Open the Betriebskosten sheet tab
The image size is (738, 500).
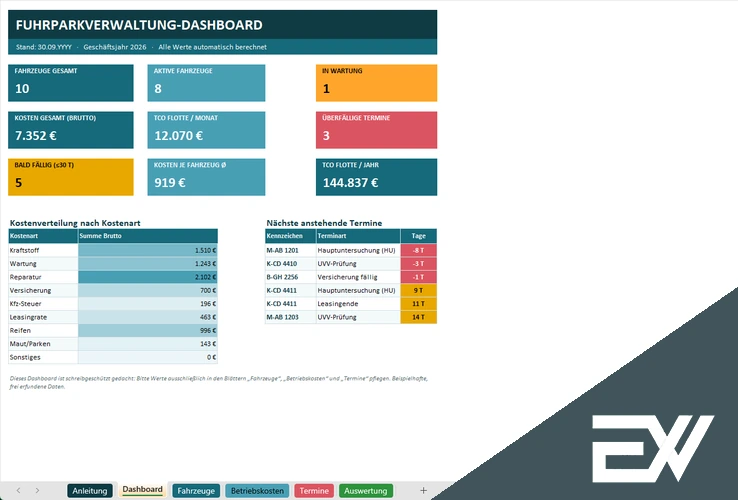click(x=257, y=491)
